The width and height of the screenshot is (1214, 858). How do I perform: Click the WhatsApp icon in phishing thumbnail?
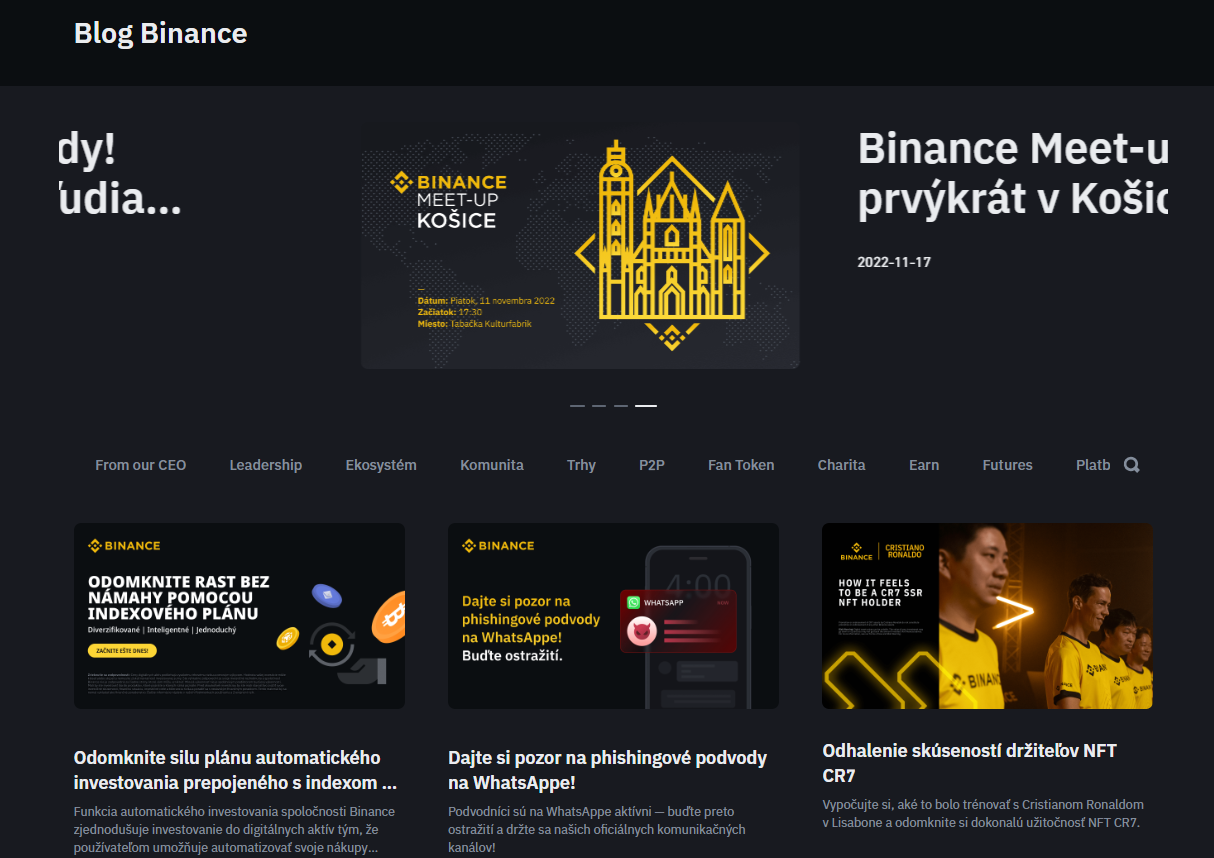pos(634,602)
